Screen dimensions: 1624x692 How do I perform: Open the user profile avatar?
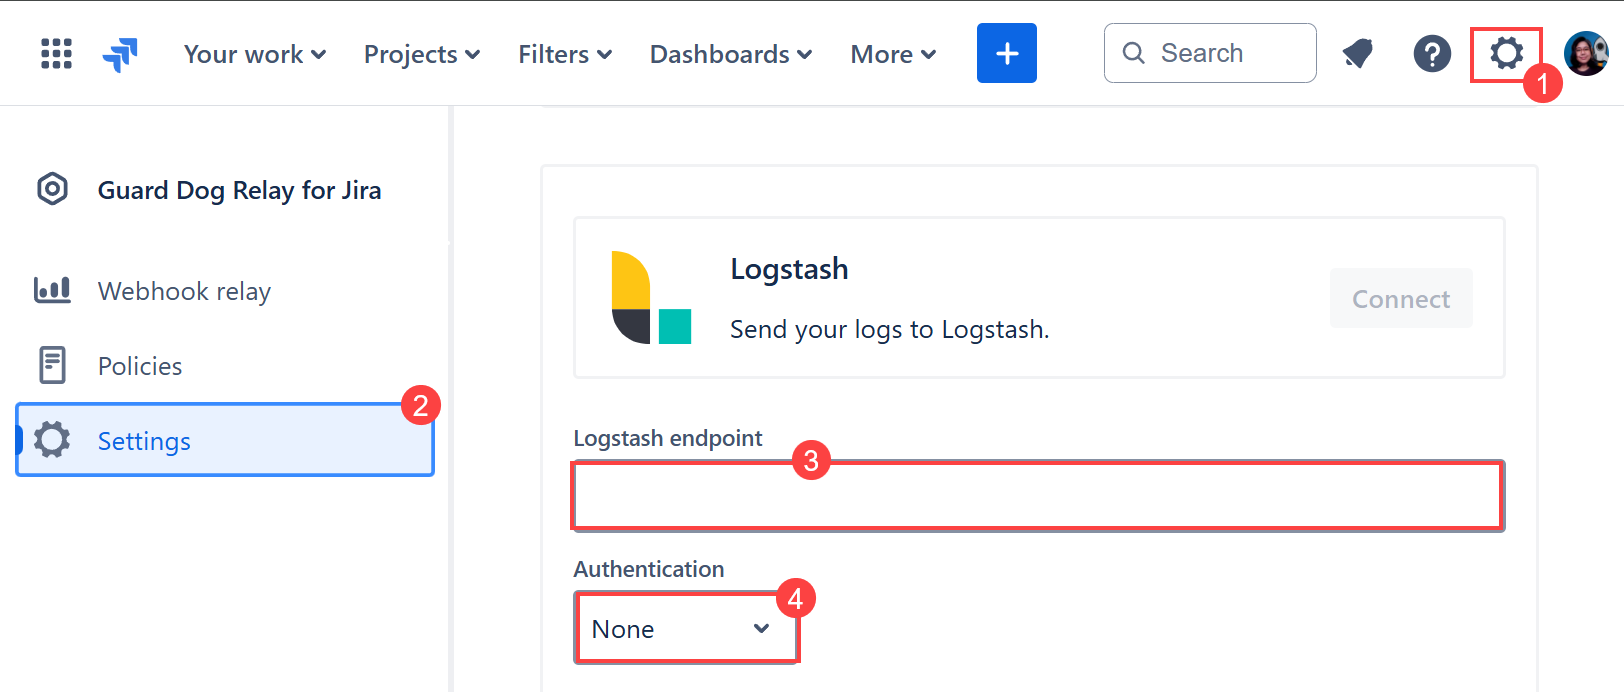(1586, 53)
